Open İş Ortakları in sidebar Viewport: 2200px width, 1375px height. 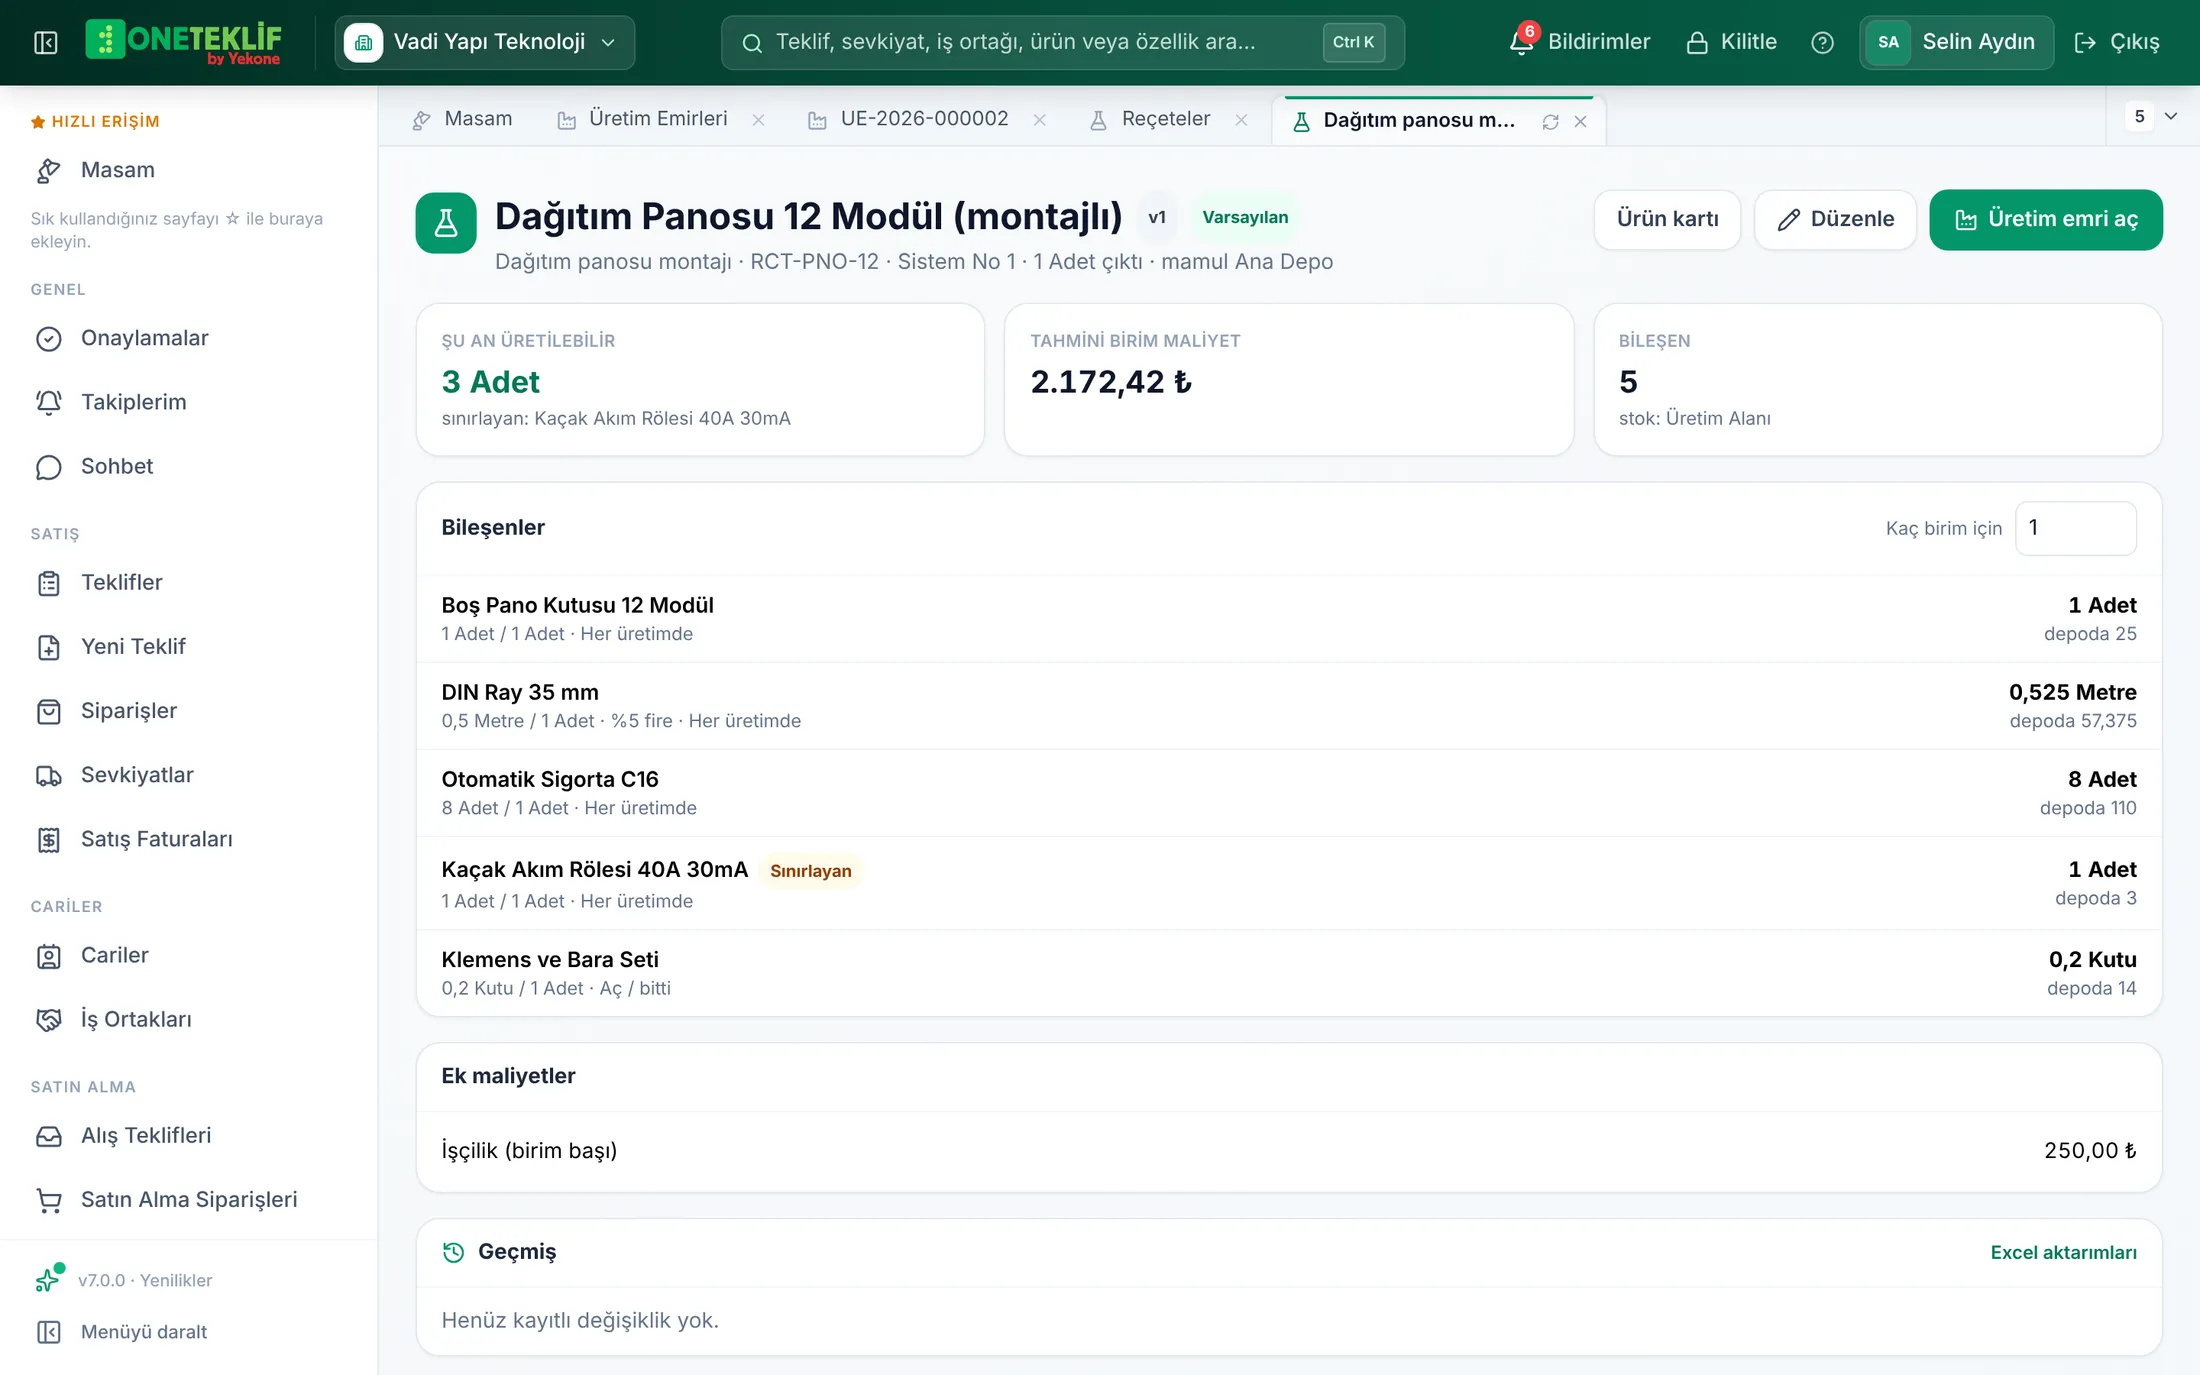188,1019
